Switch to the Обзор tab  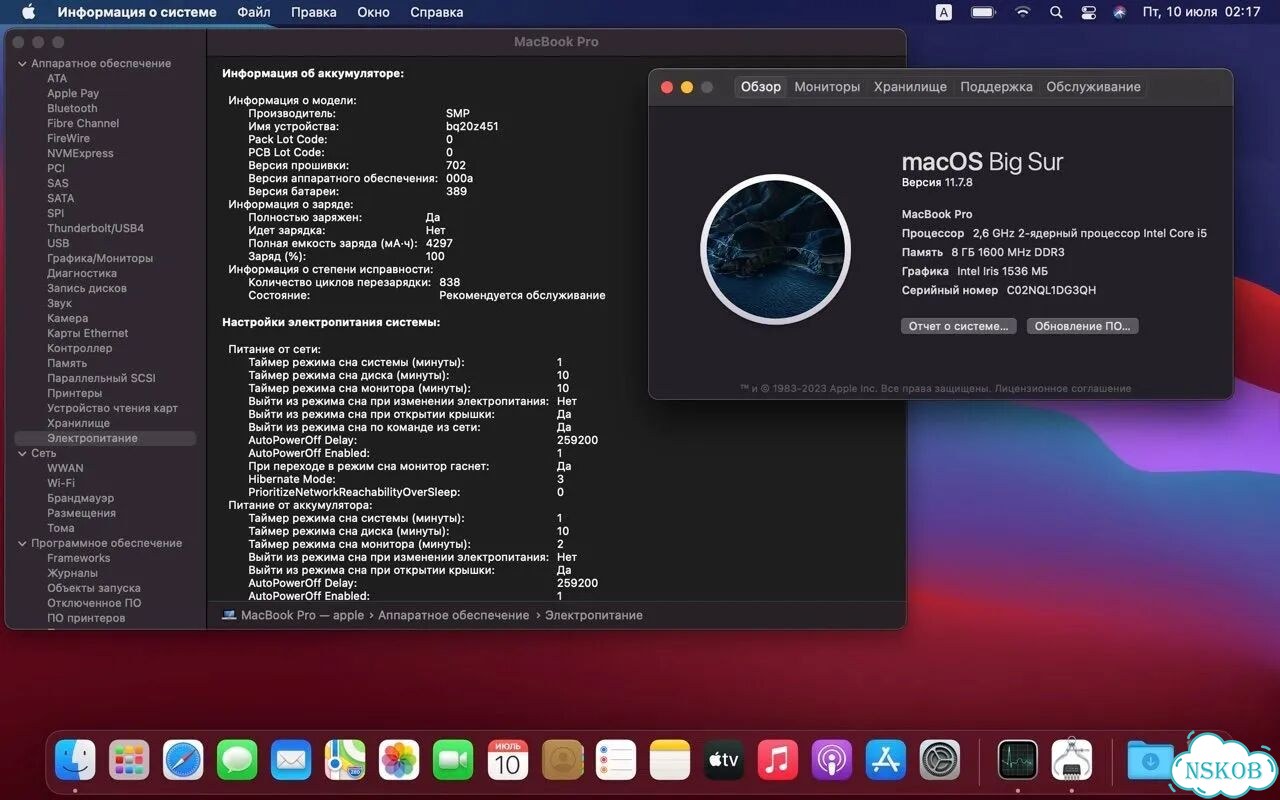(760, 87)
